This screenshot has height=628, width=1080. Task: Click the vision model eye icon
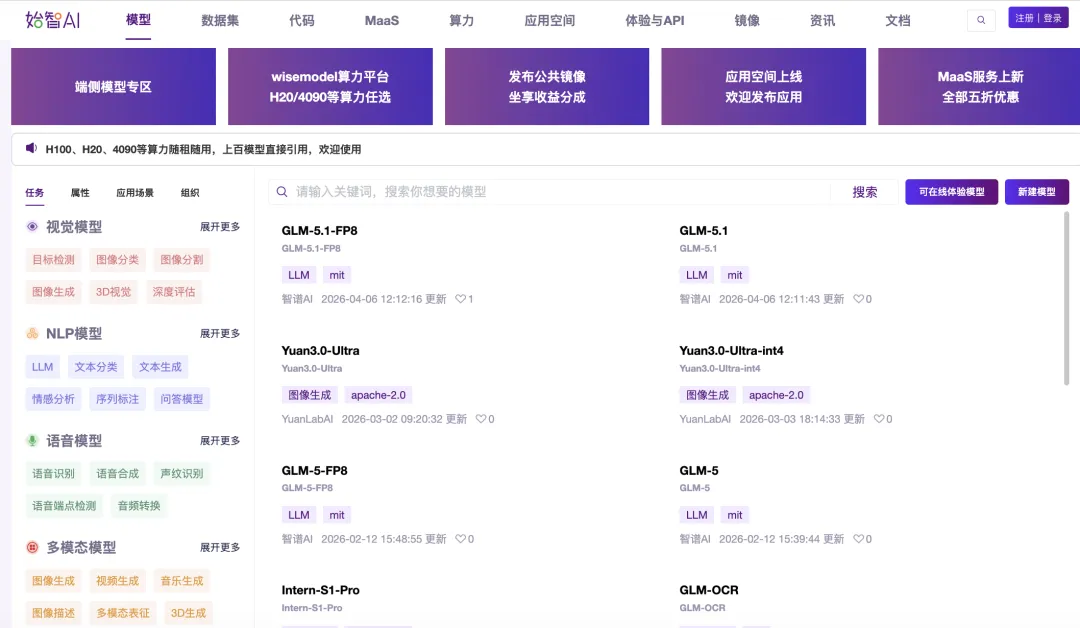(x=32, y=227)
